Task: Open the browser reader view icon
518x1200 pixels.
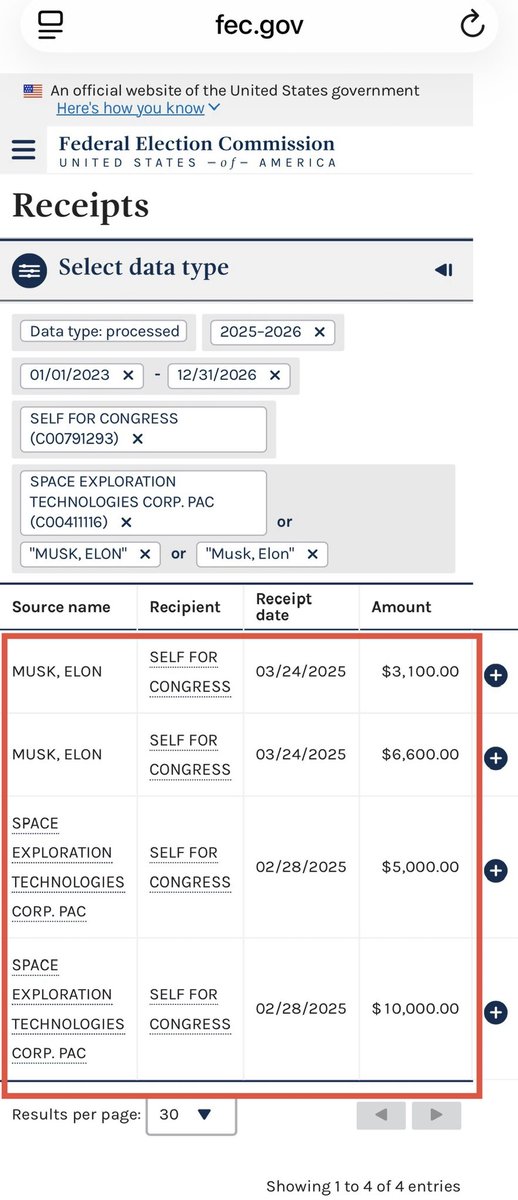Action: 50,26
